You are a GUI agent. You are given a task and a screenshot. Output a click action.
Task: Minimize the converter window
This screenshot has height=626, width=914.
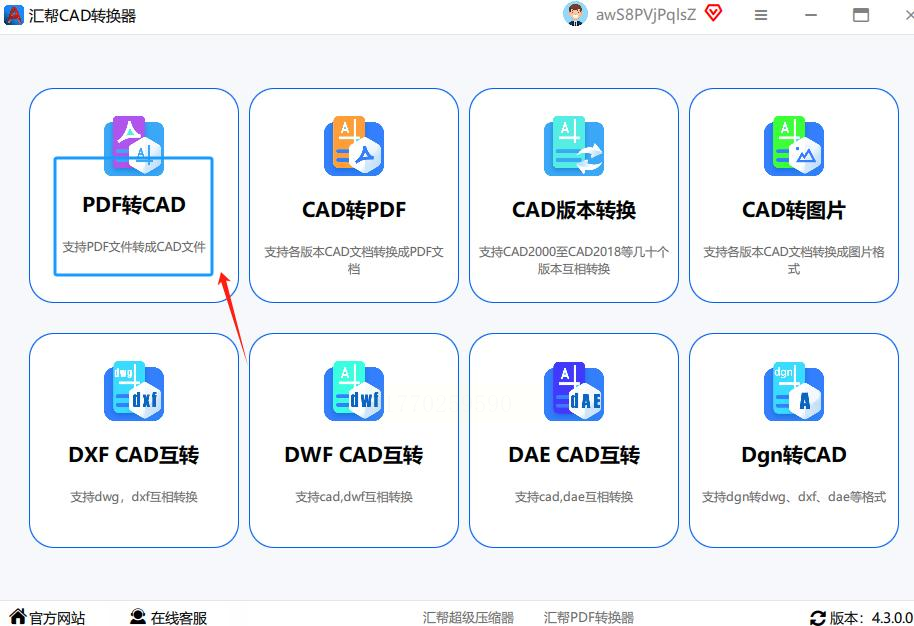[811, 15]
